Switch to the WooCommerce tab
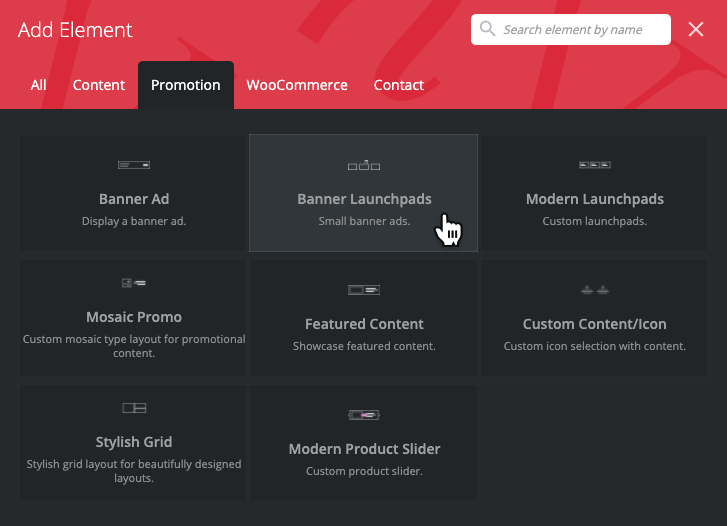Image resolution: width=727 pixels, height=526 pixels. coord(297,85)
